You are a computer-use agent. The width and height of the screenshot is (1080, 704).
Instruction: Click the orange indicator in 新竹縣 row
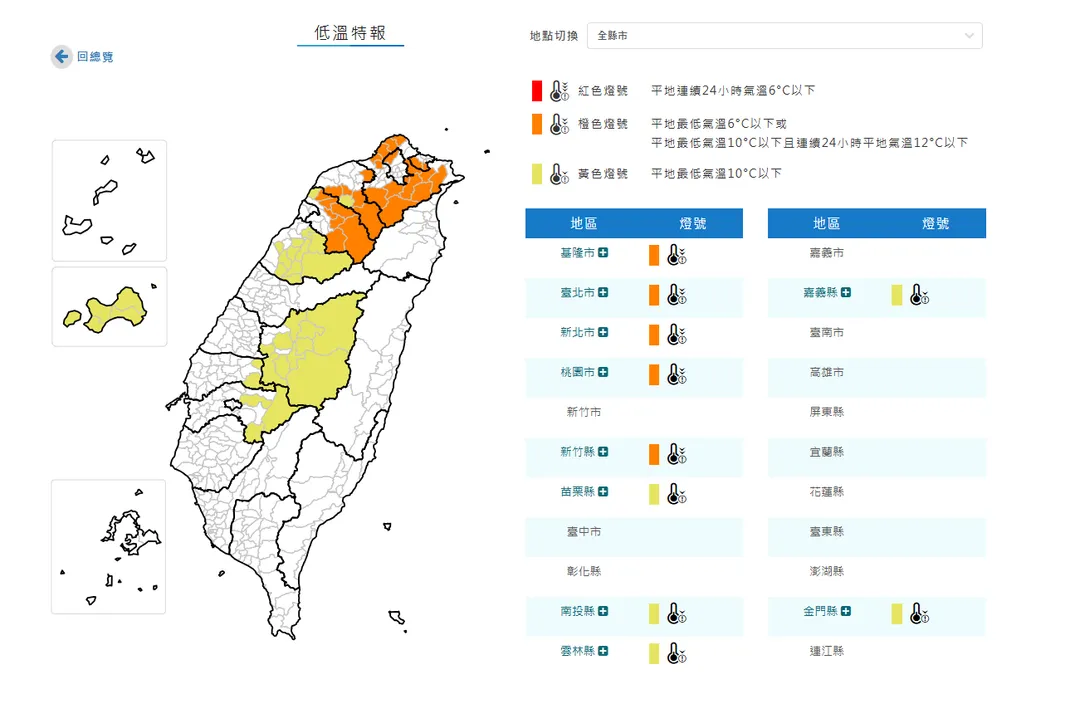pos(654,454)
